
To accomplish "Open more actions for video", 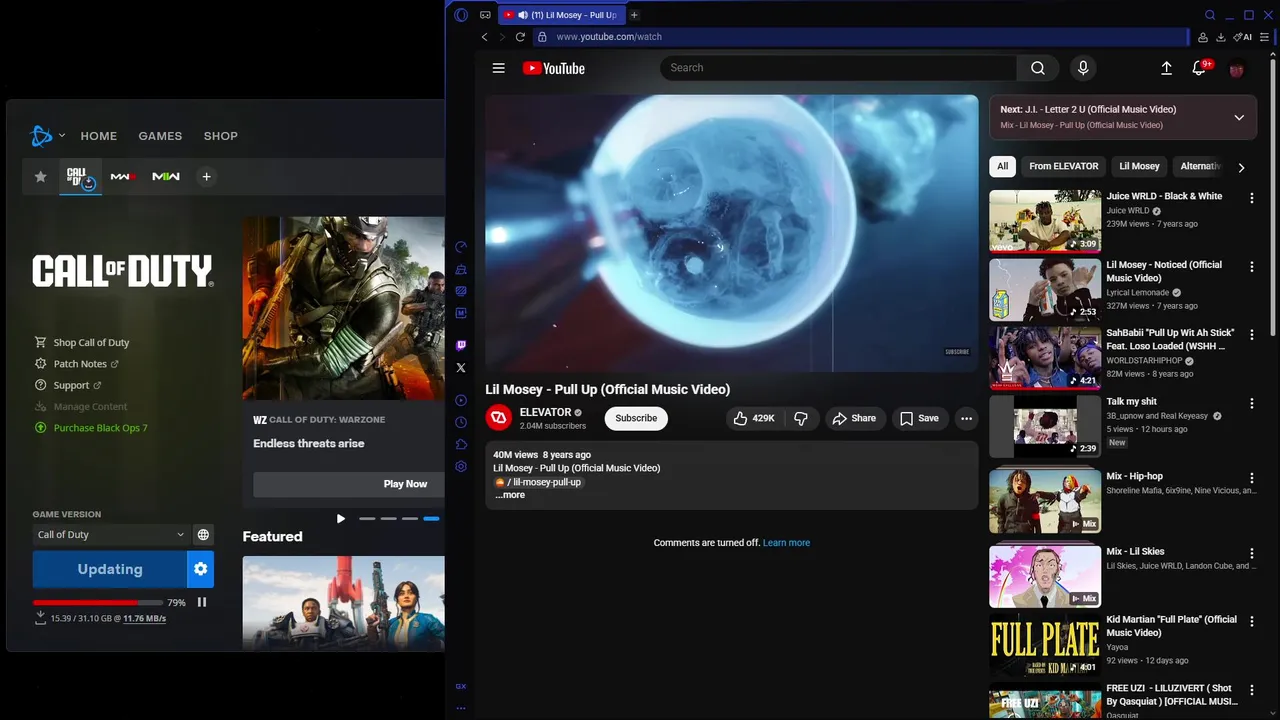I will point(966,418).
